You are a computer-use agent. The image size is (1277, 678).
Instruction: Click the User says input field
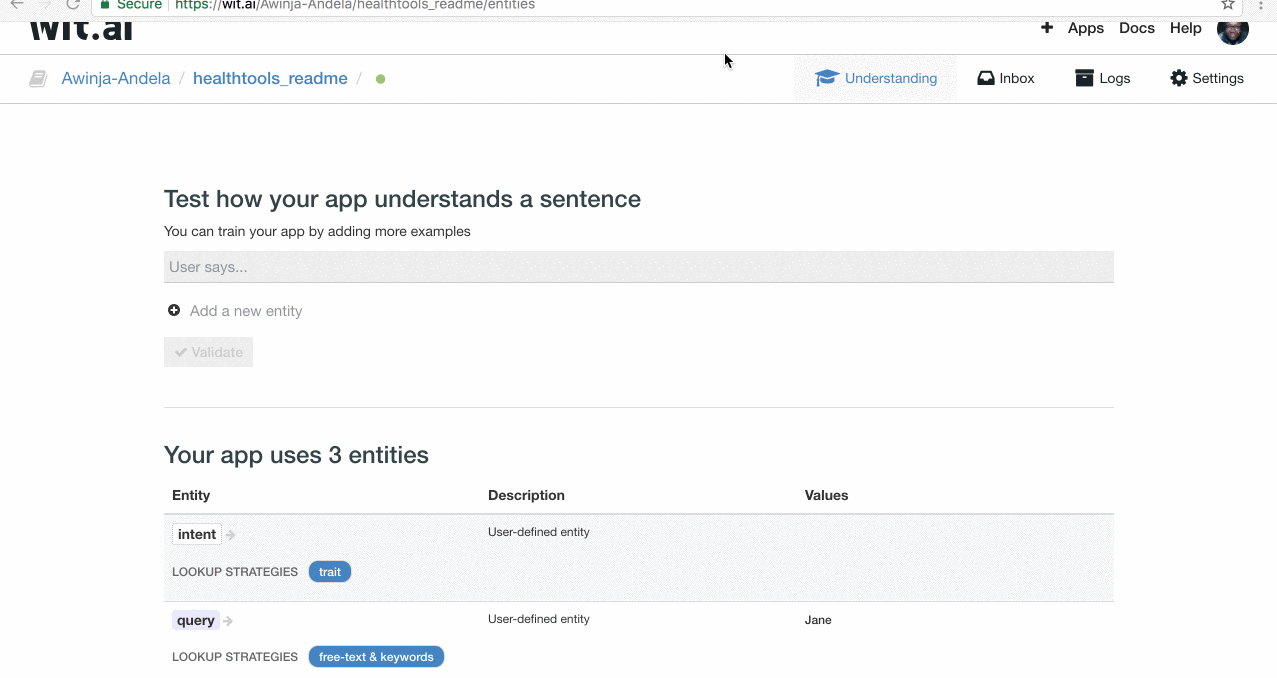coord(638,267)
